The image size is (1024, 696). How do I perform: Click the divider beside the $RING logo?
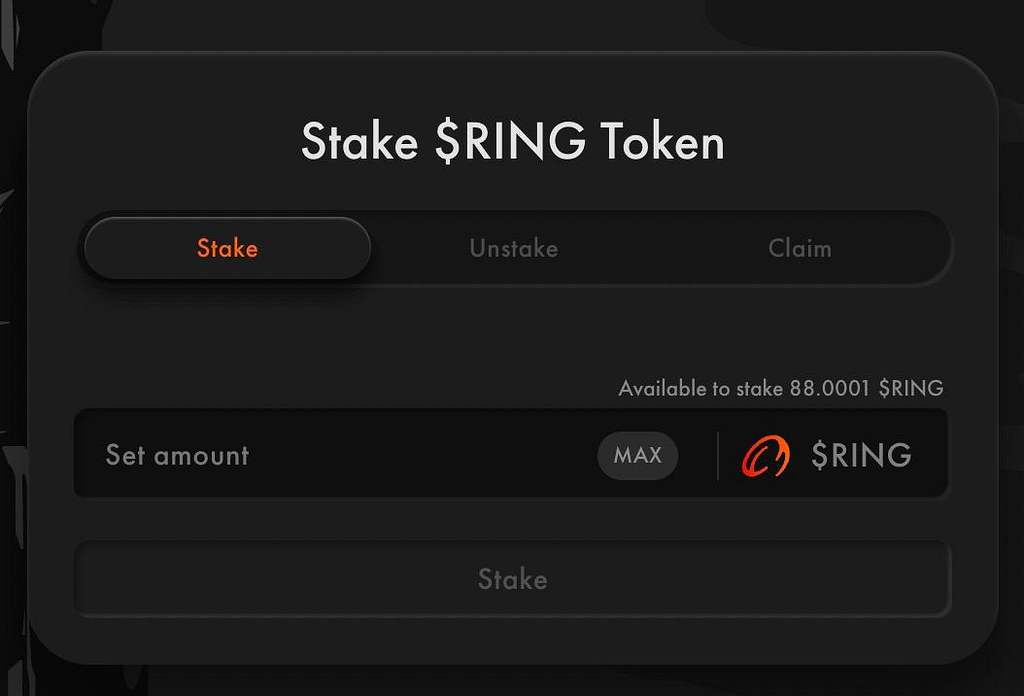click(718, 456)
